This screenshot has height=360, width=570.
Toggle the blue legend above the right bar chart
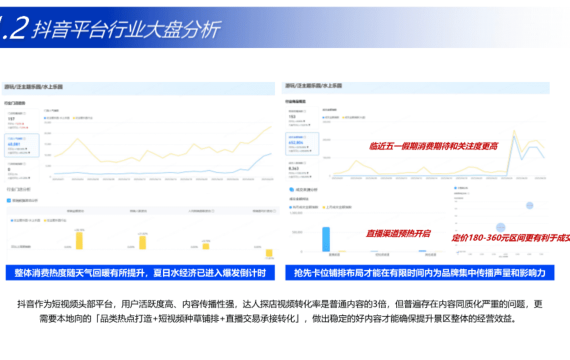290,207
